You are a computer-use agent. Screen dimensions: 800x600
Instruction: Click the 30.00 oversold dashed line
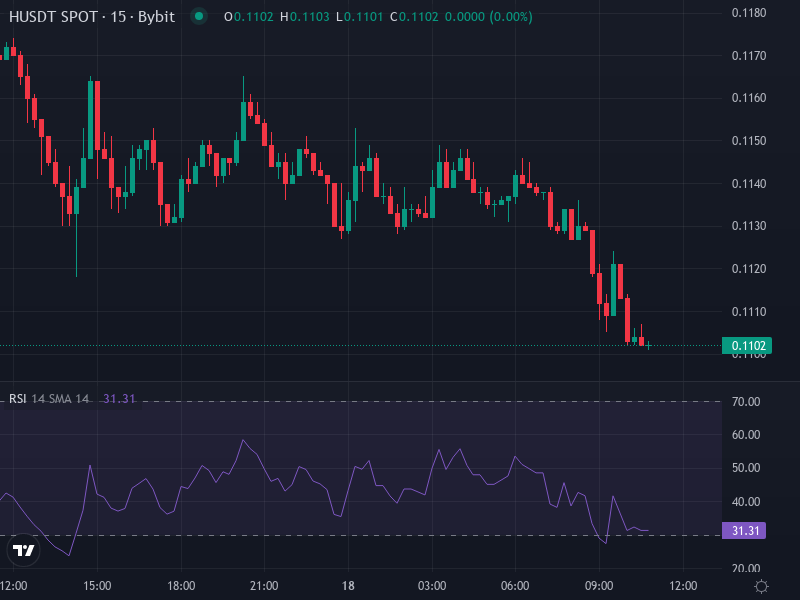pyautogui.click(x=400, y=534)
